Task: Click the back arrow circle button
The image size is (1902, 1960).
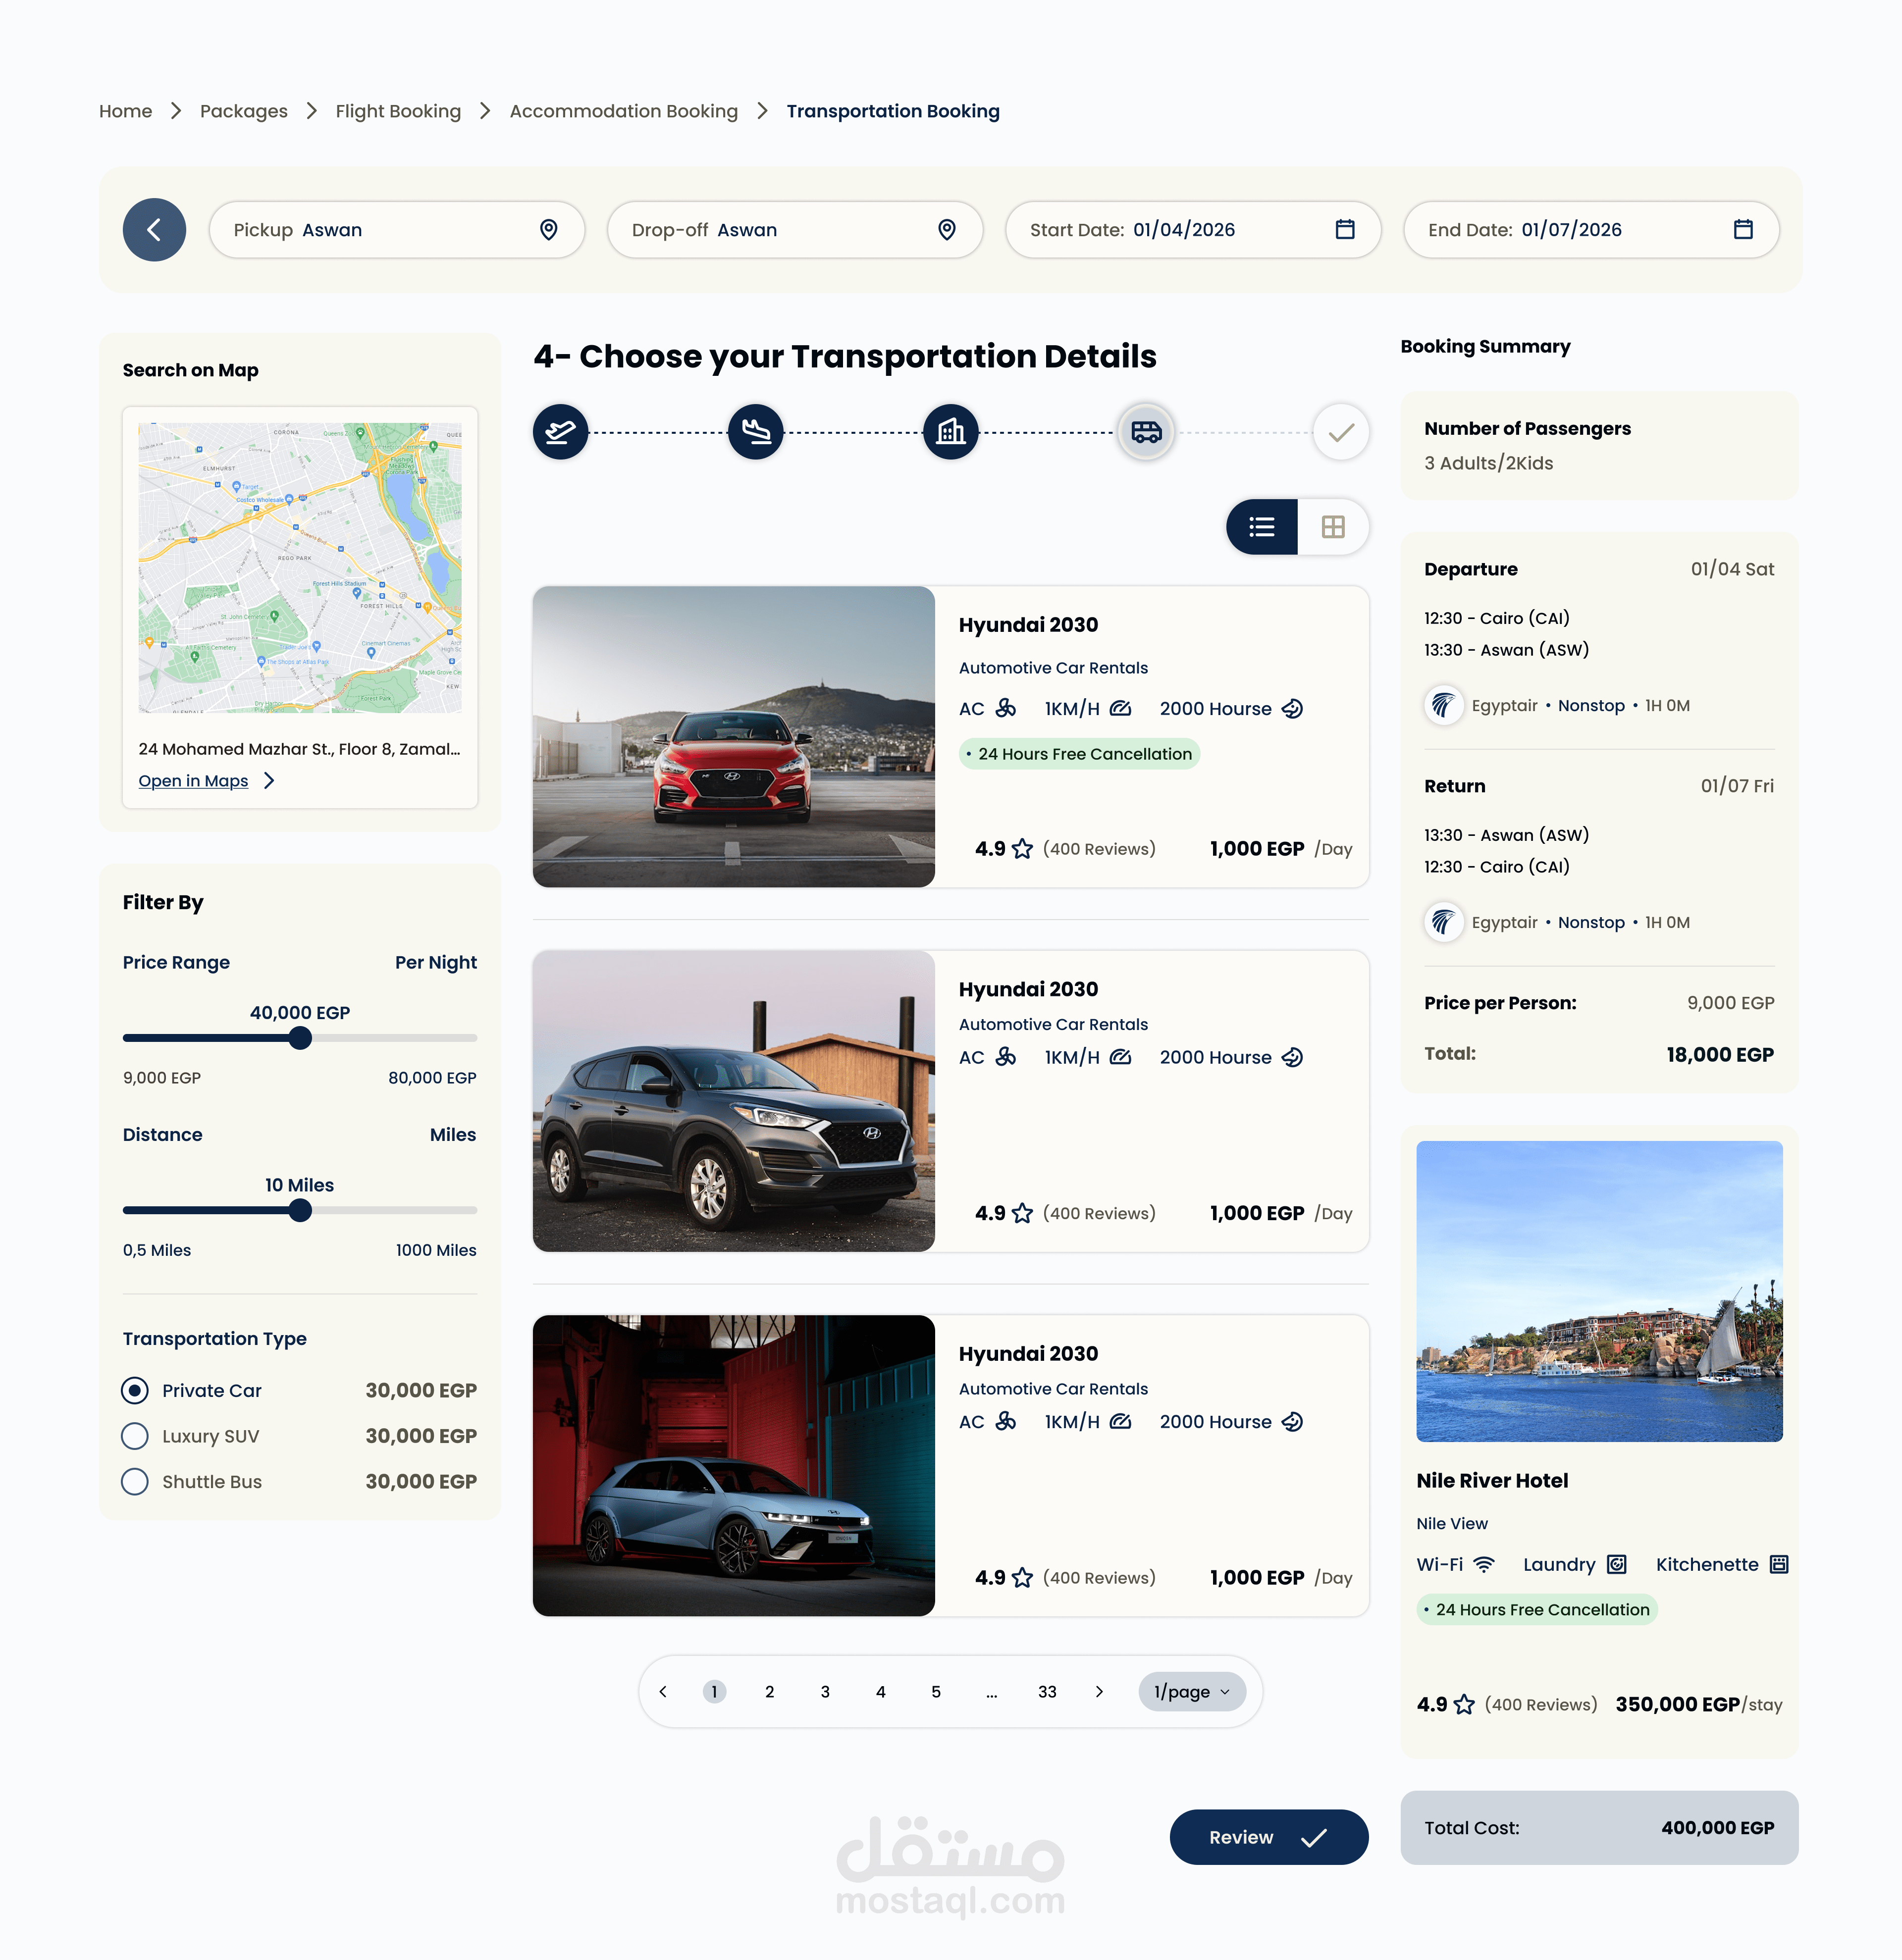Action: coord(154,230)
